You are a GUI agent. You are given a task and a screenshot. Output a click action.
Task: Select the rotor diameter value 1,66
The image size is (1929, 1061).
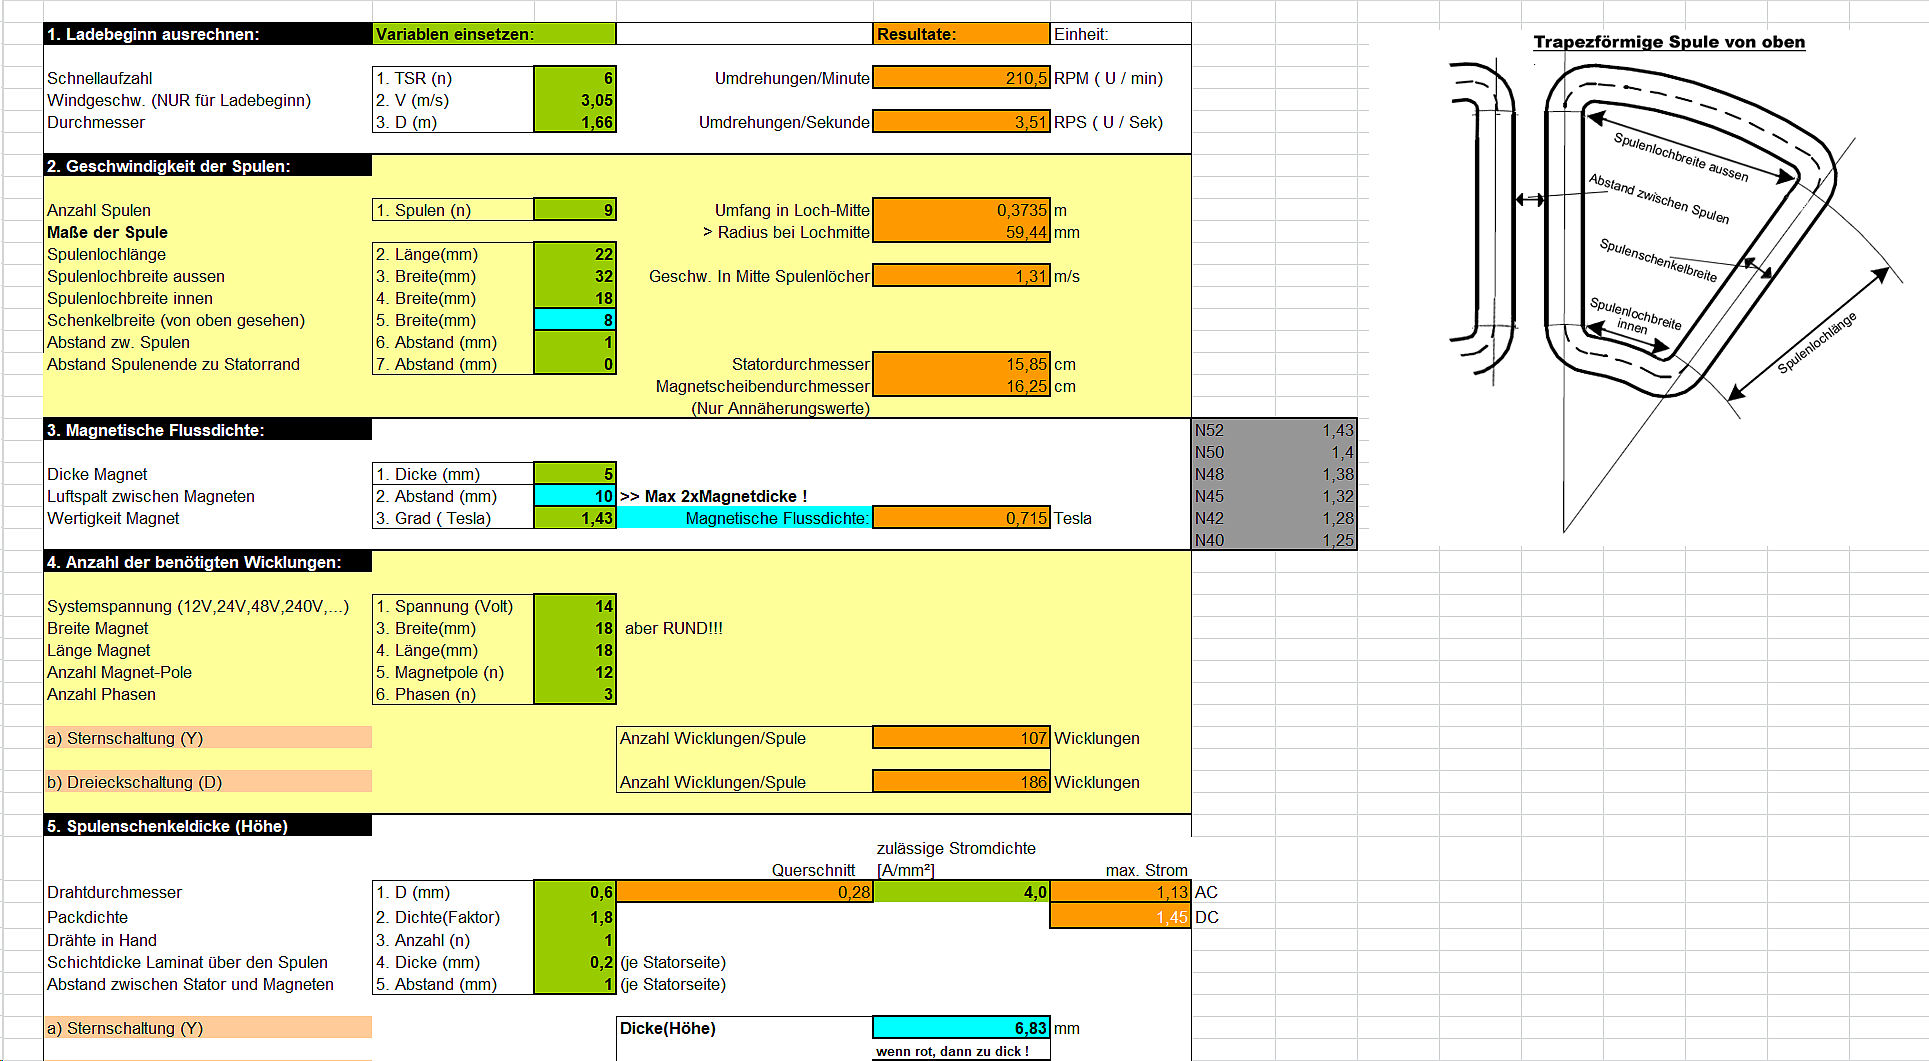click(x=575, y=122)
